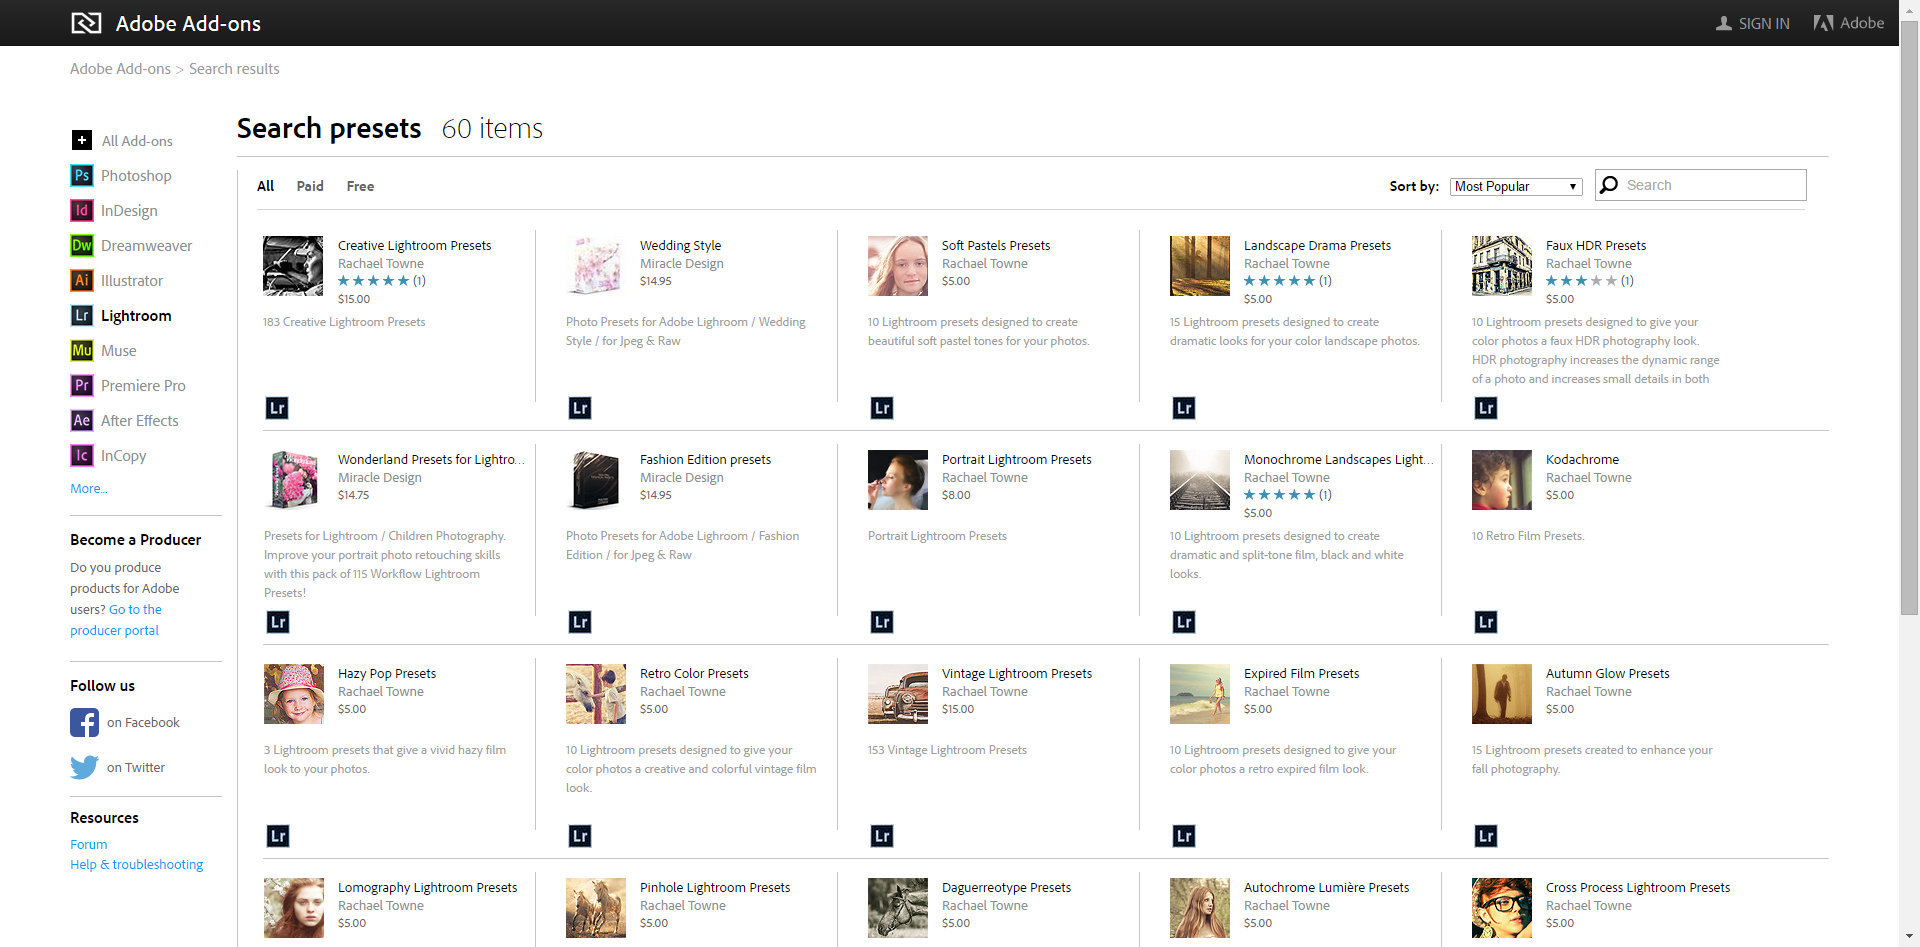Open Soft Pastels Presets portrait thumbnail
The height and width of the screenshot is (947, 1920).
point(898,266)
